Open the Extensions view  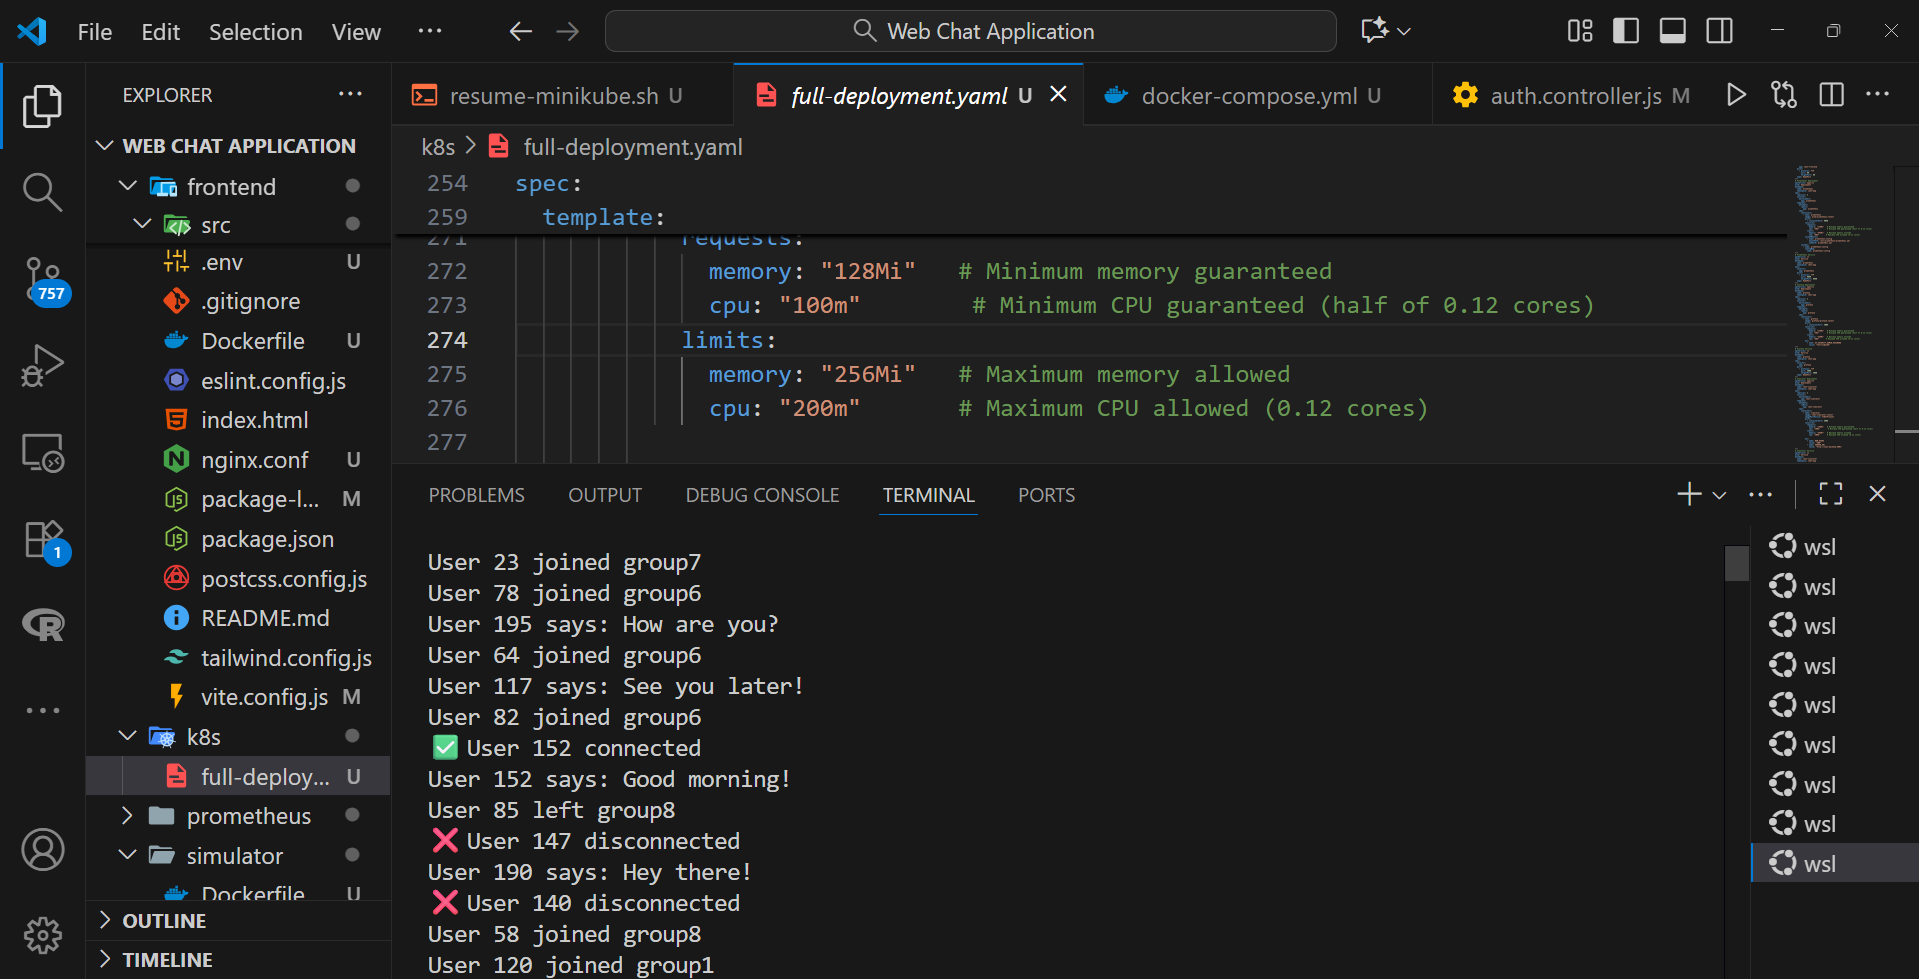pyautogui.click(x=42, y=541)
